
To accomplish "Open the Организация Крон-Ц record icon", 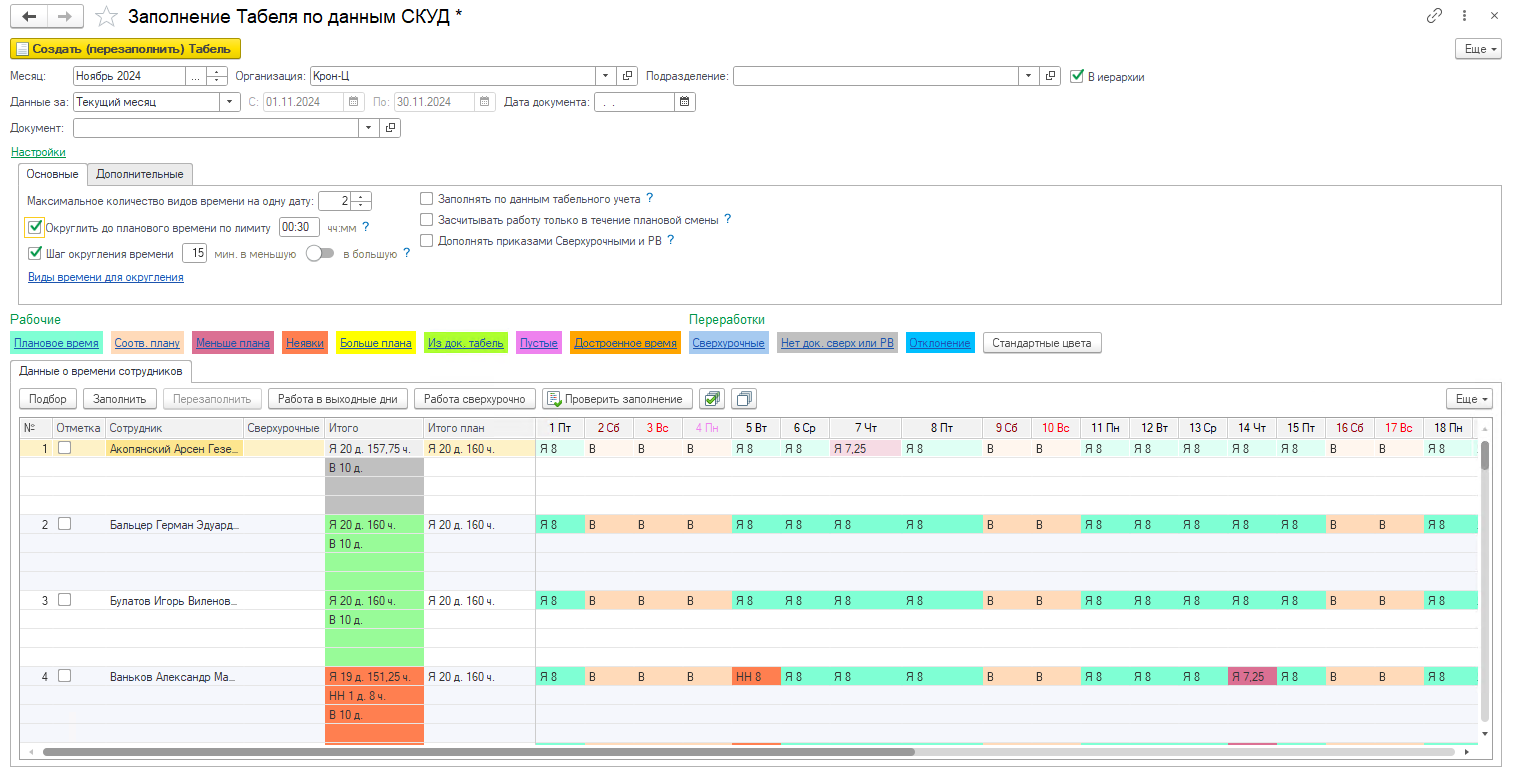I will coord(628,76).
